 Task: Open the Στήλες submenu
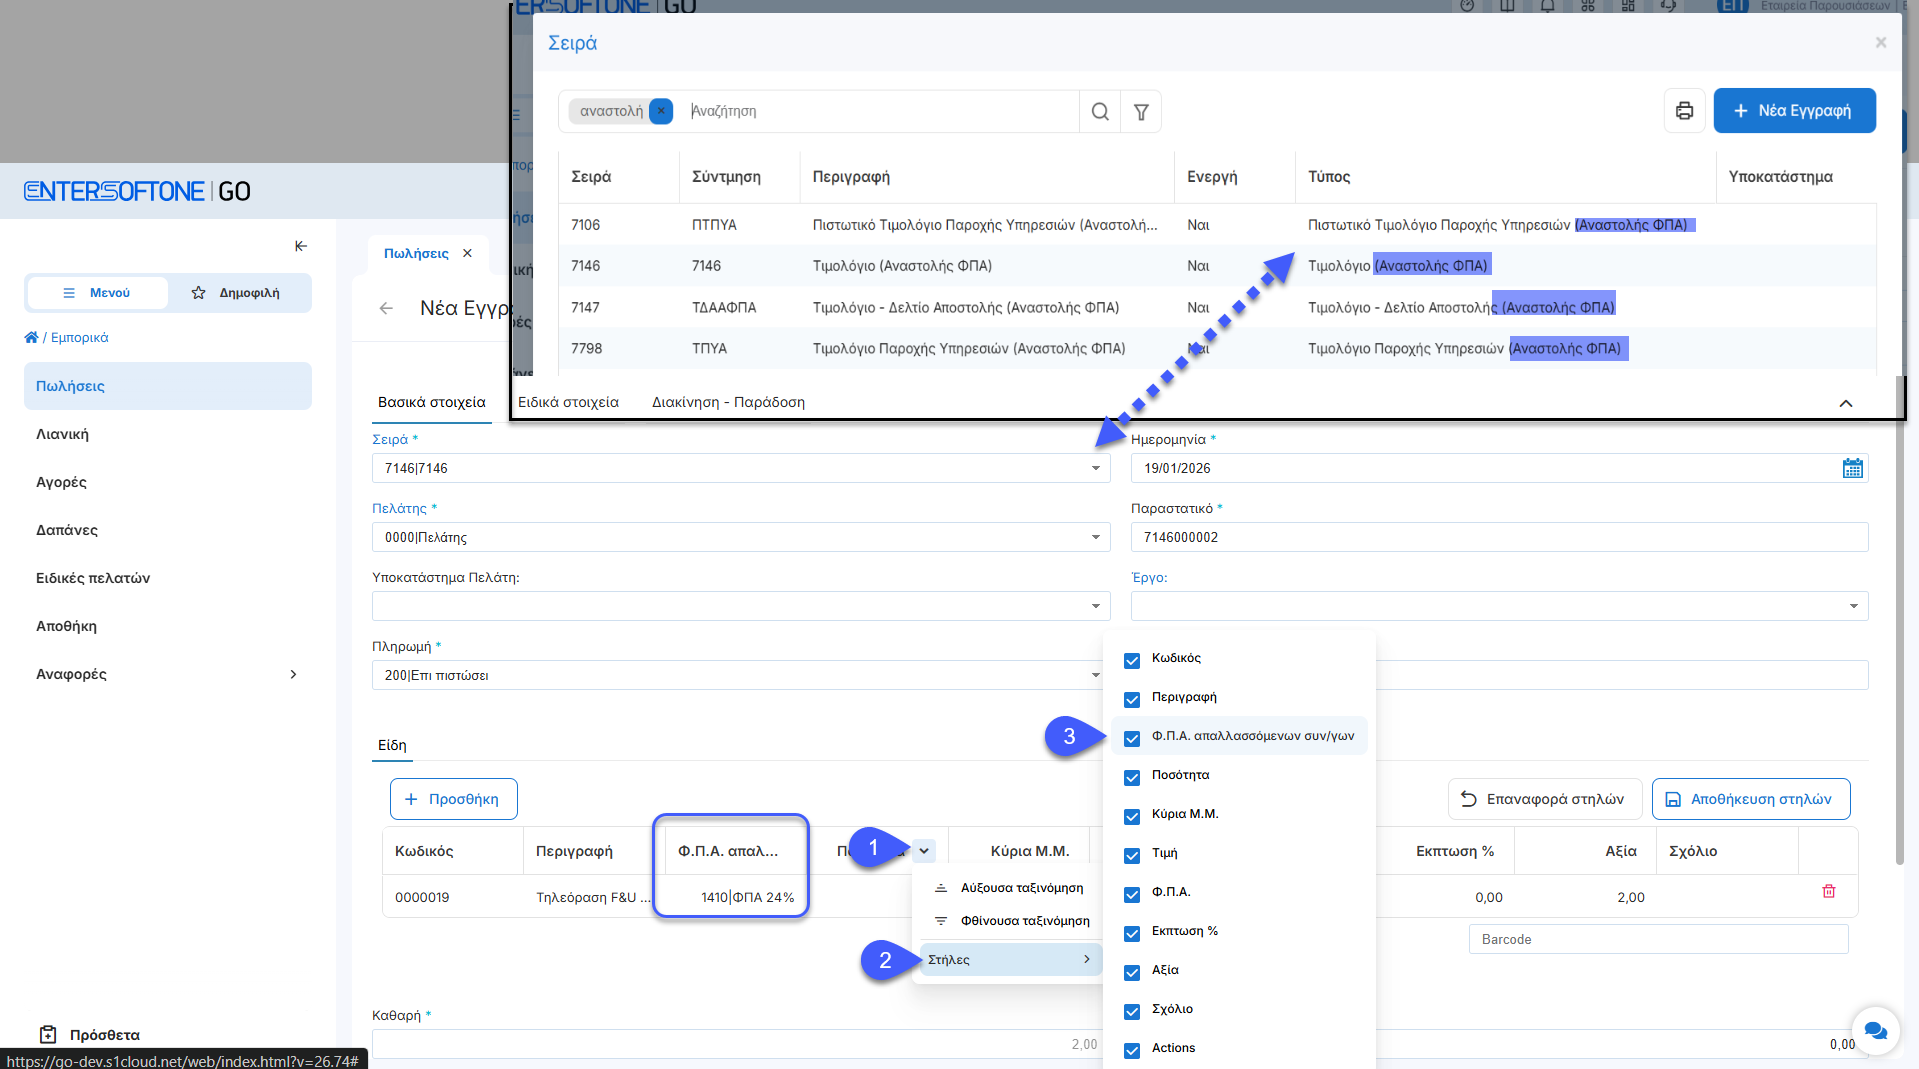1008,960
